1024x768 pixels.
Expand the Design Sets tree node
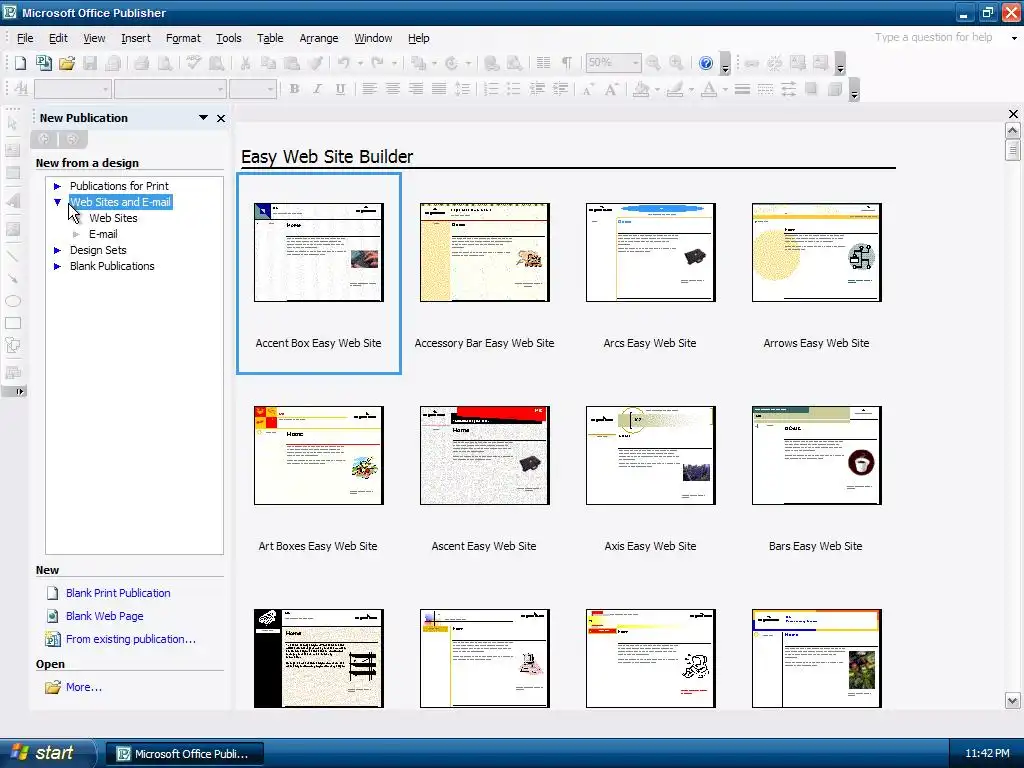point(57,250)
